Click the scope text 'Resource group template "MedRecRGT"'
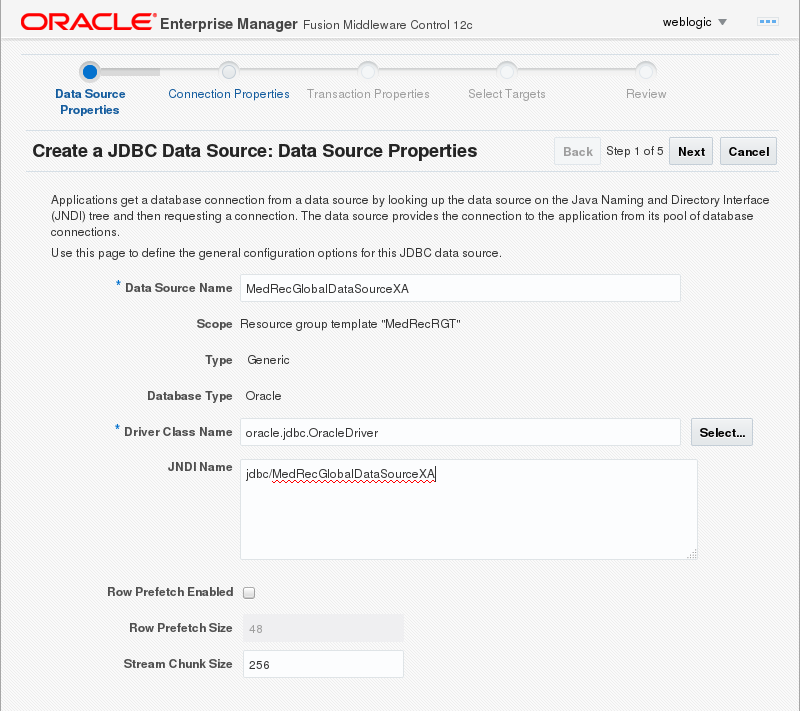Screen dimensions: 800x711 pos(350,324)
